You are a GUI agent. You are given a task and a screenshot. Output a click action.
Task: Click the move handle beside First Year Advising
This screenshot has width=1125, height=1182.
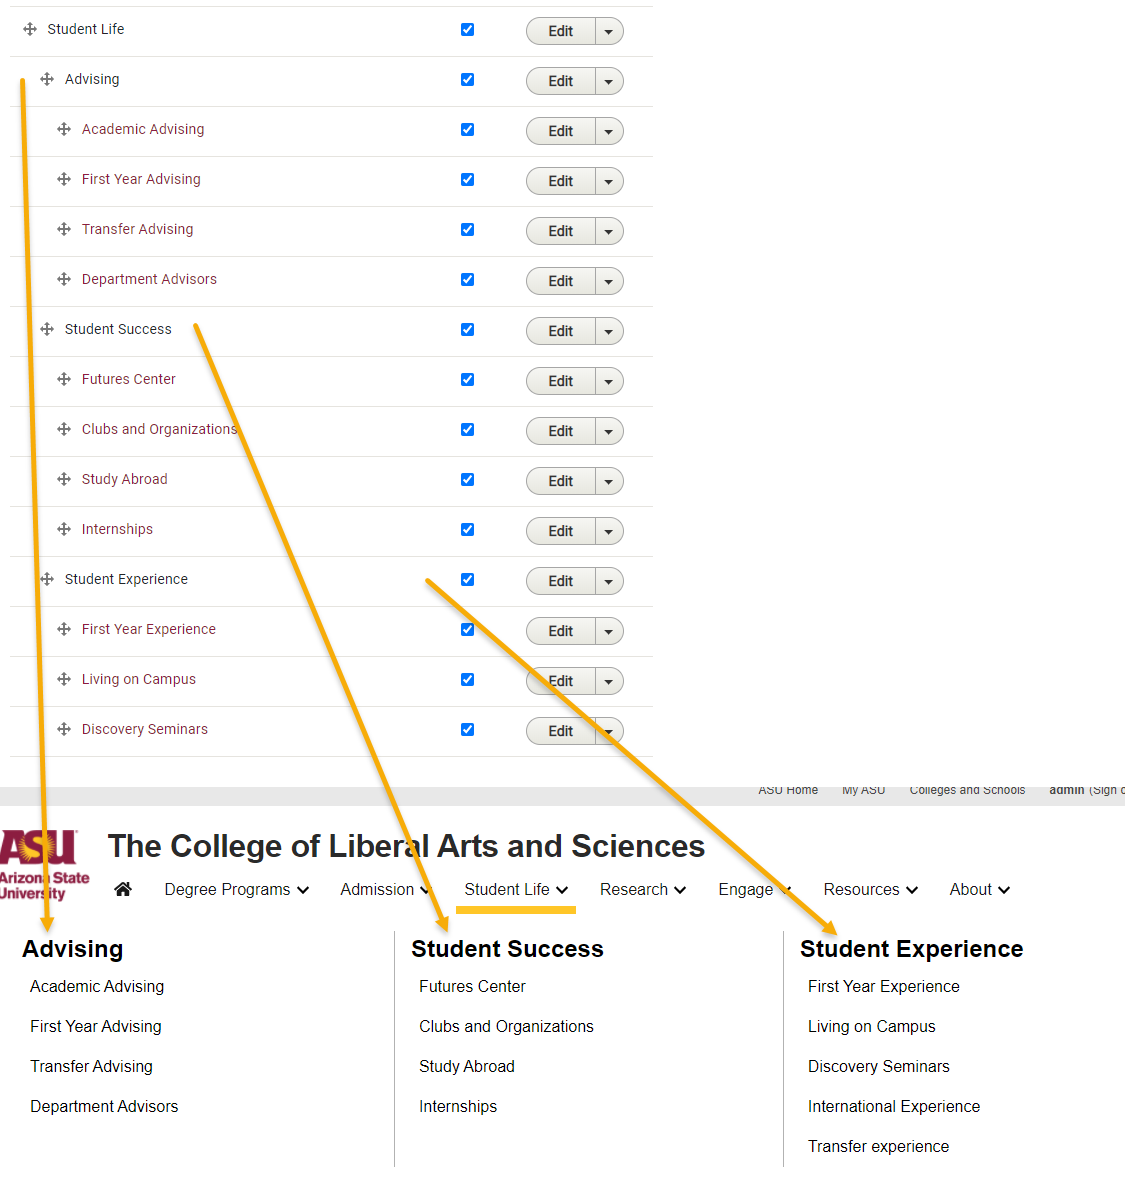coord(64,179)
